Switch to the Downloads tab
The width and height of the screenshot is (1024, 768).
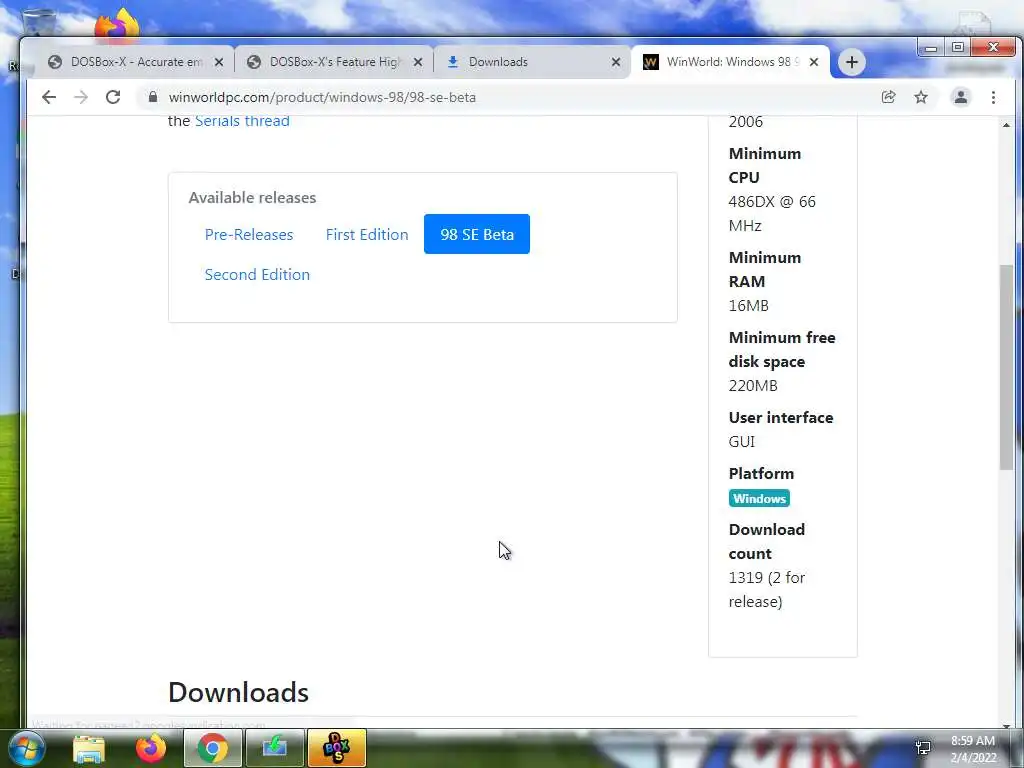coord(532,62)
